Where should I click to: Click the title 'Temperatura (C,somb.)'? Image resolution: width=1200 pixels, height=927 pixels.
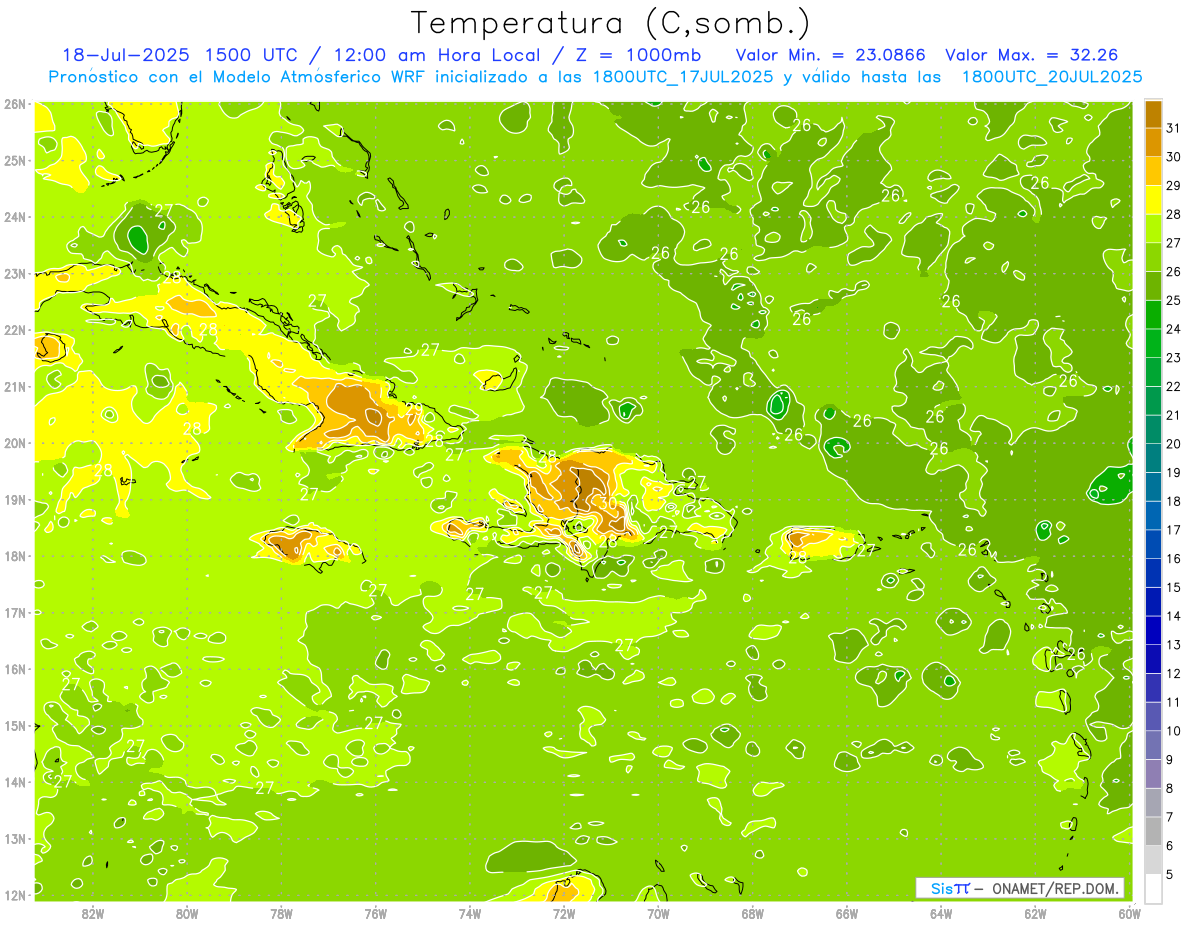(611, 23)
